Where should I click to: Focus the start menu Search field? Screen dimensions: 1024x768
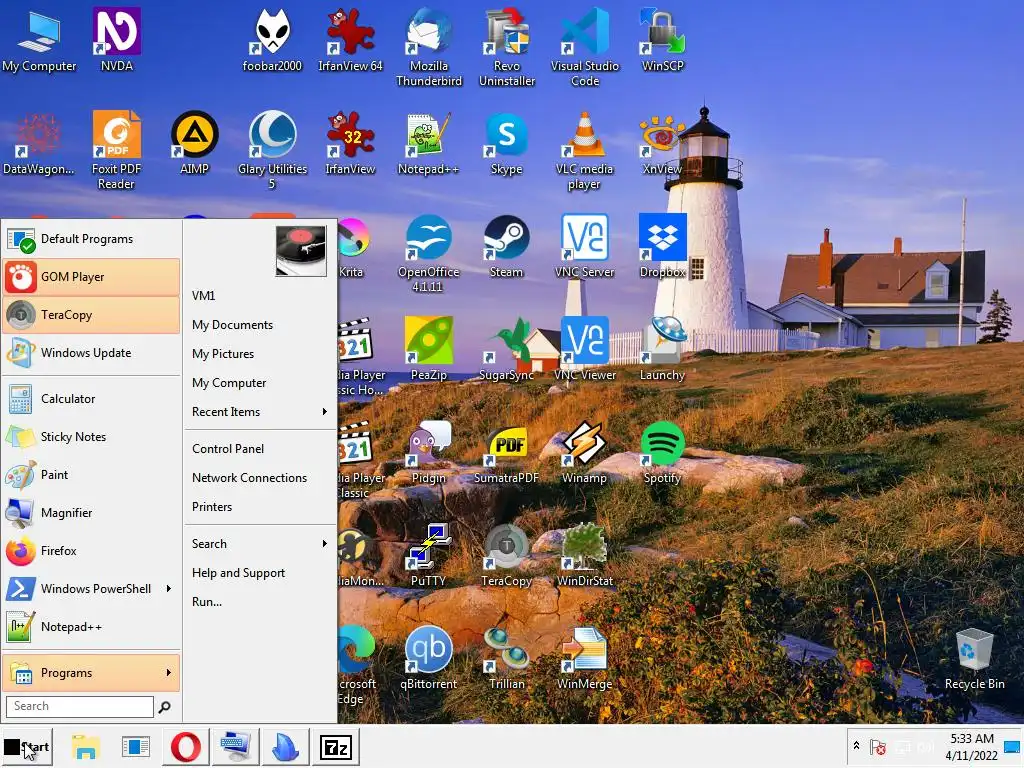tap(80, 706)
